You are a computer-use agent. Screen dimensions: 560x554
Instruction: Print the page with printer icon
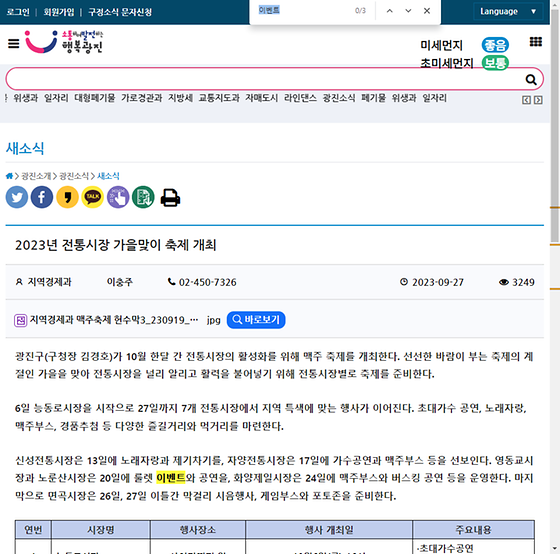[x=170, y=198]
